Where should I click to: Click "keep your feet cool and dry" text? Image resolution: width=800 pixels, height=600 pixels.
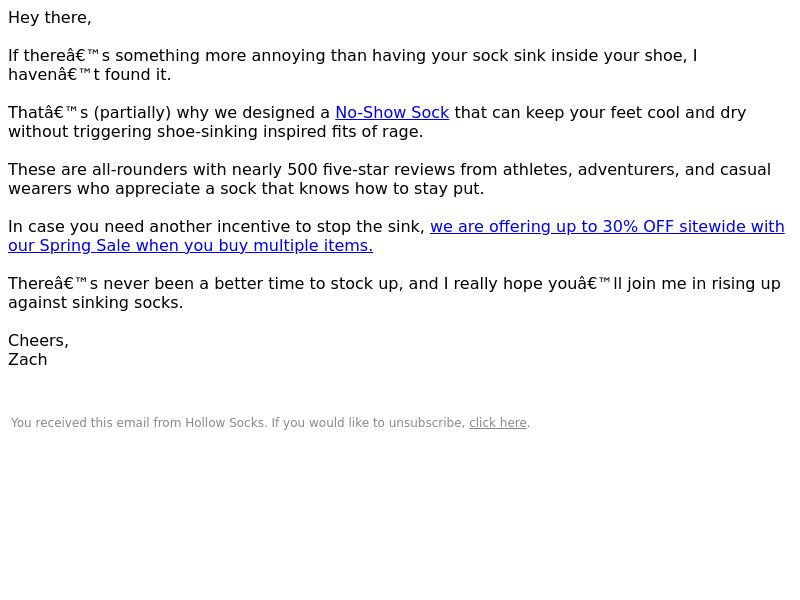click(x=636, y=112)
